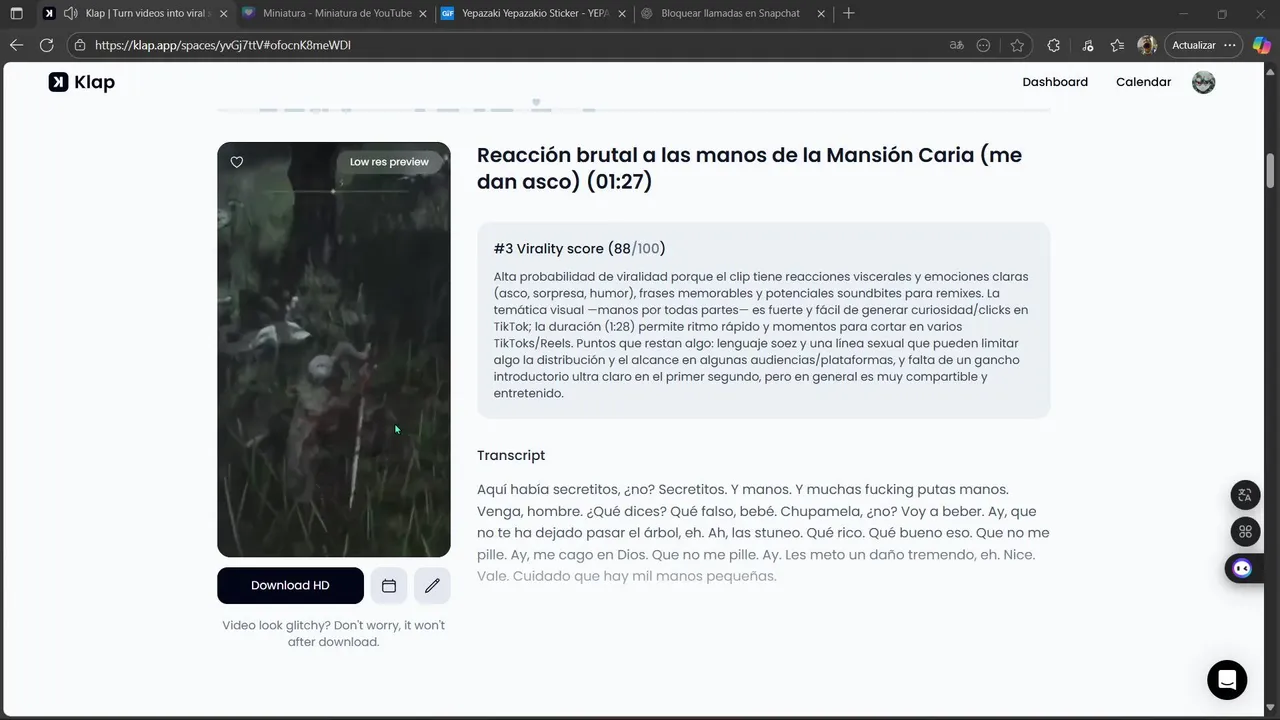The image size is (1280, 720).
Task: View site information lock icon
Action: pos(80,45)
